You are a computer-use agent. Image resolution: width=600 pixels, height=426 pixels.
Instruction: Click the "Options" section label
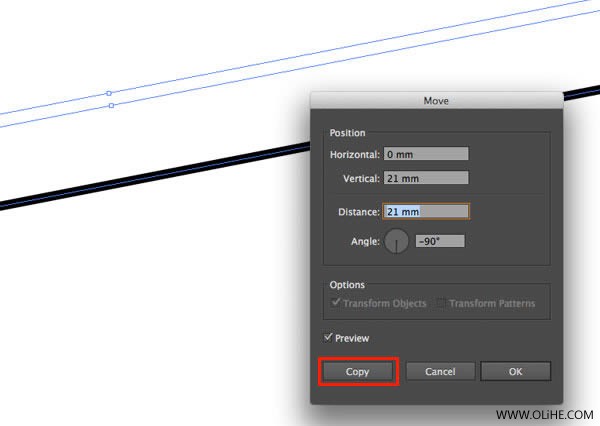[347, 285]
